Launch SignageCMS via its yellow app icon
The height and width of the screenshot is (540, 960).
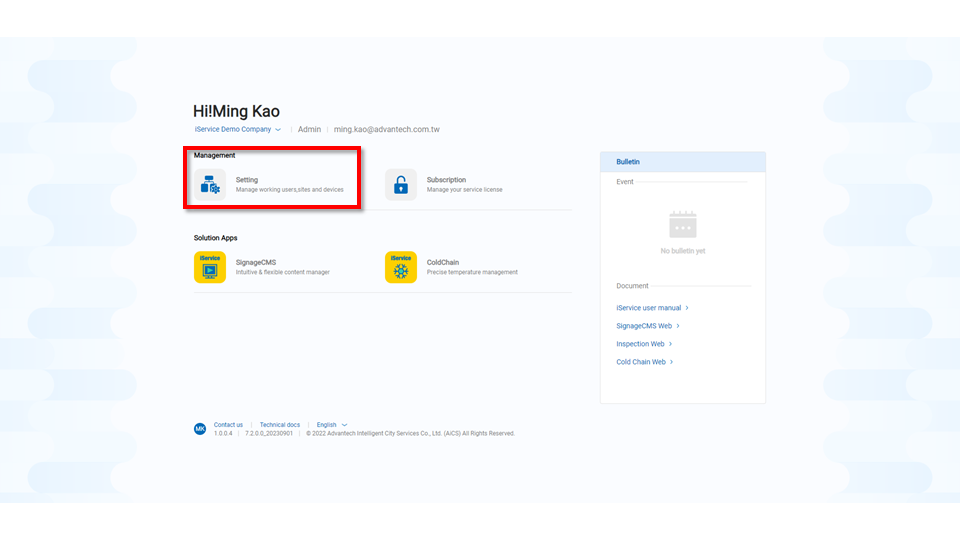[210, 267]
